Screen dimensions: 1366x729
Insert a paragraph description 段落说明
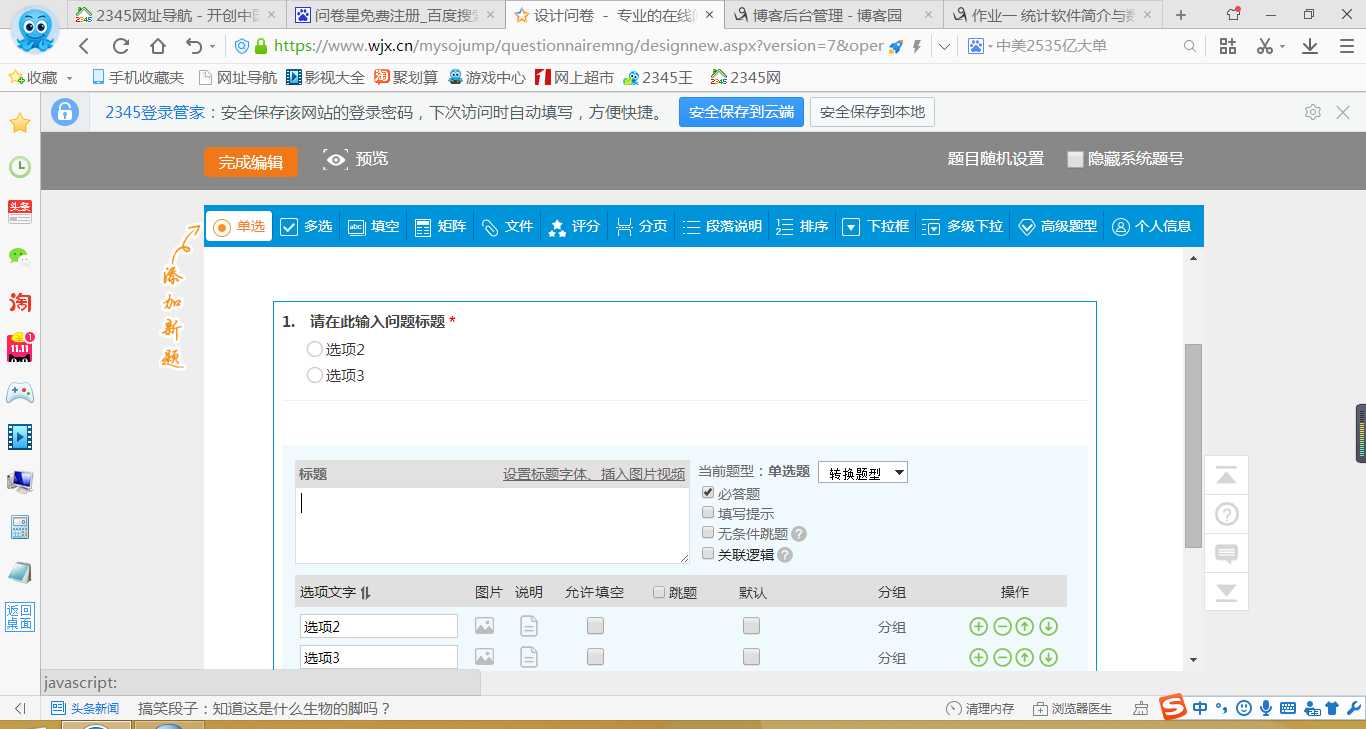pos(722,227)
